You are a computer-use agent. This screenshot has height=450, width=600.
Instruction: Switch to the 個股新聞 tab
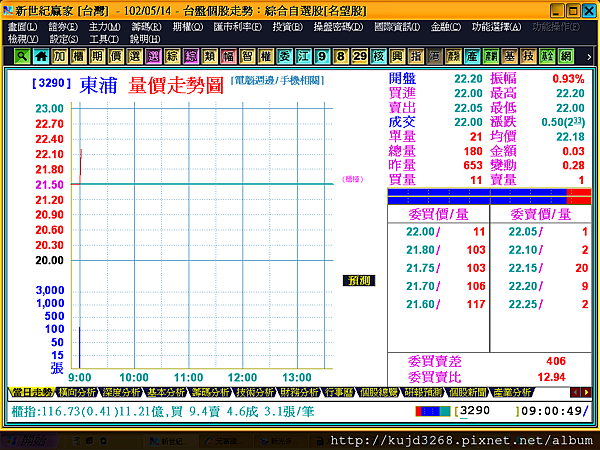click(467, 392)
